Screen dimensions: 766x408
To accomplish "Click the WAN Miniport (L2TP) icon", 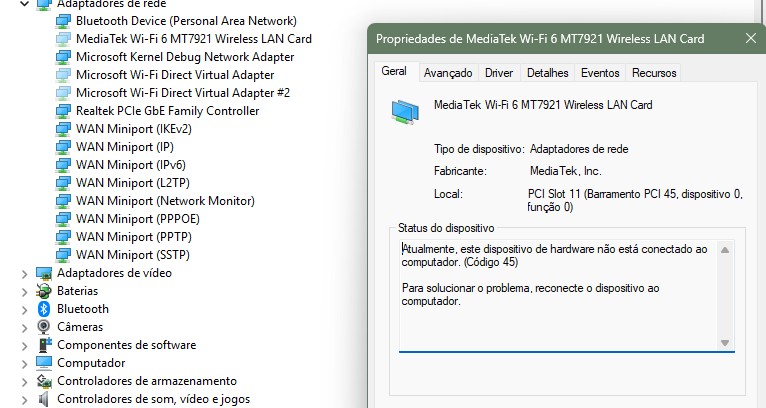I will coord(63,183).
